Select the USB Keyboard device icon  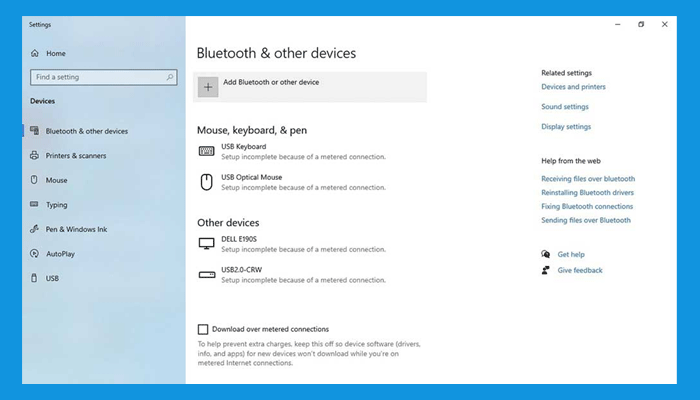coord(207,151)
